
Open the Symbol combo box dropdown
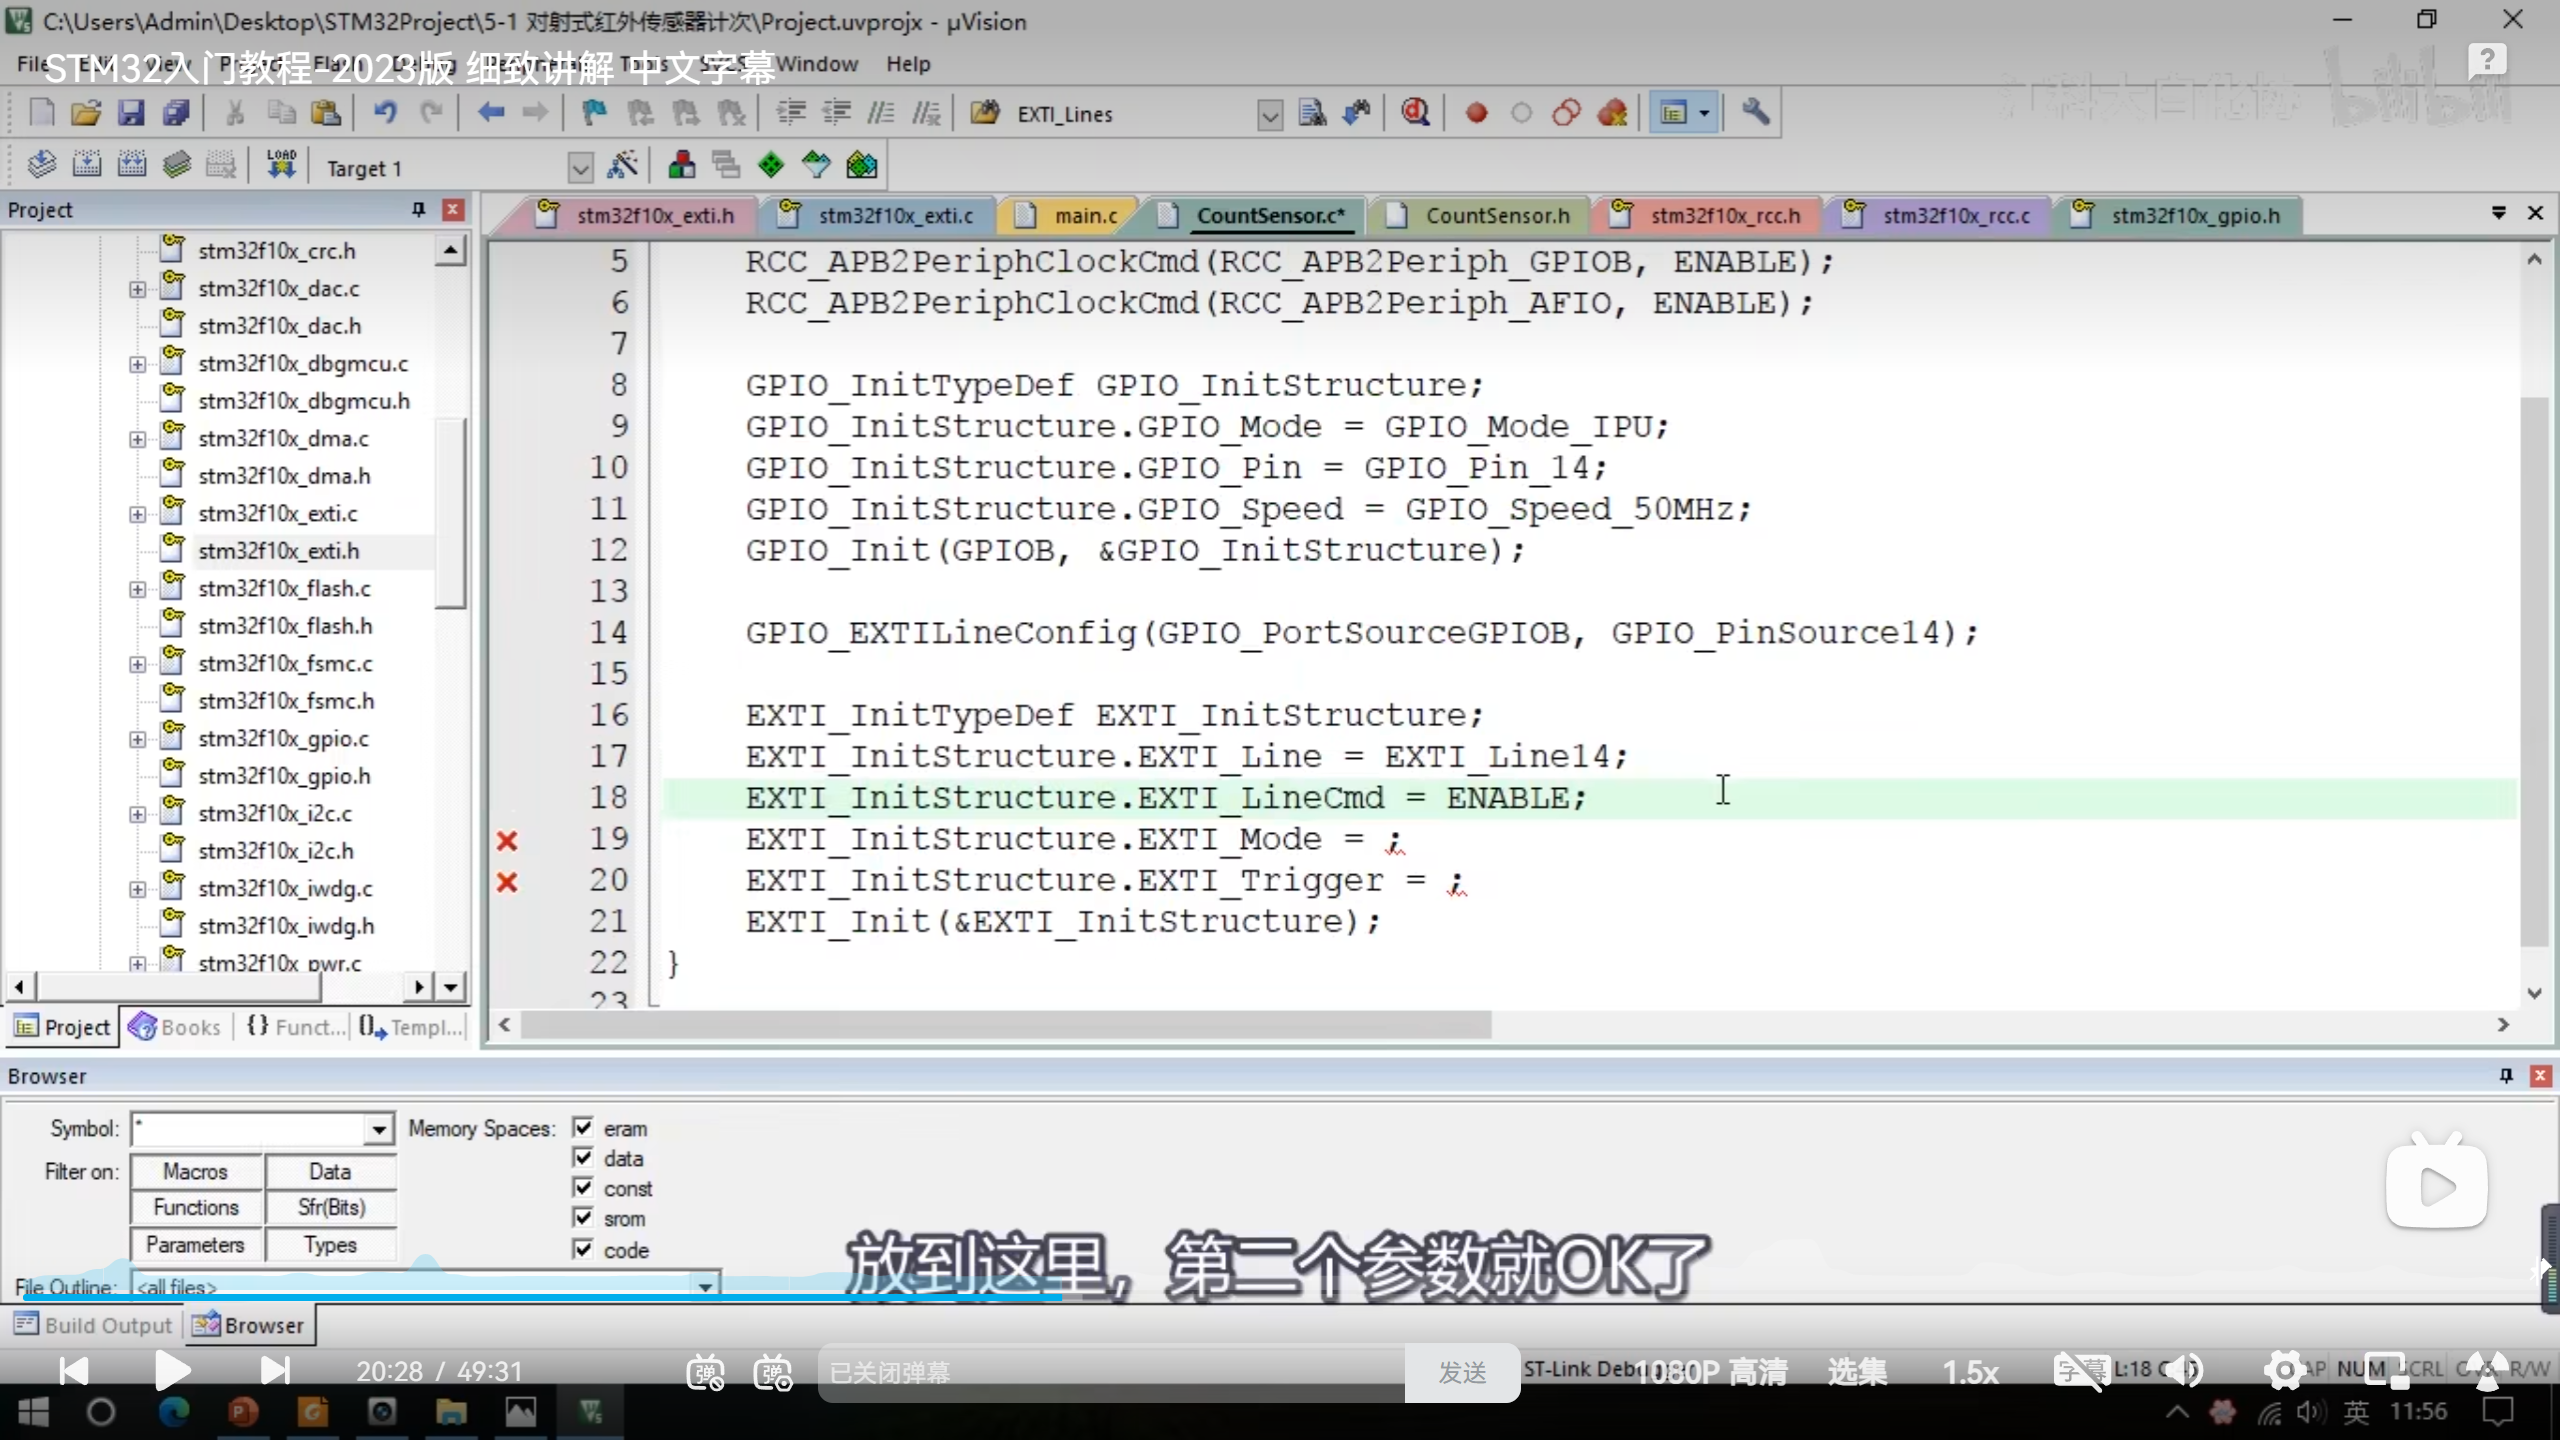[378, 1130]
